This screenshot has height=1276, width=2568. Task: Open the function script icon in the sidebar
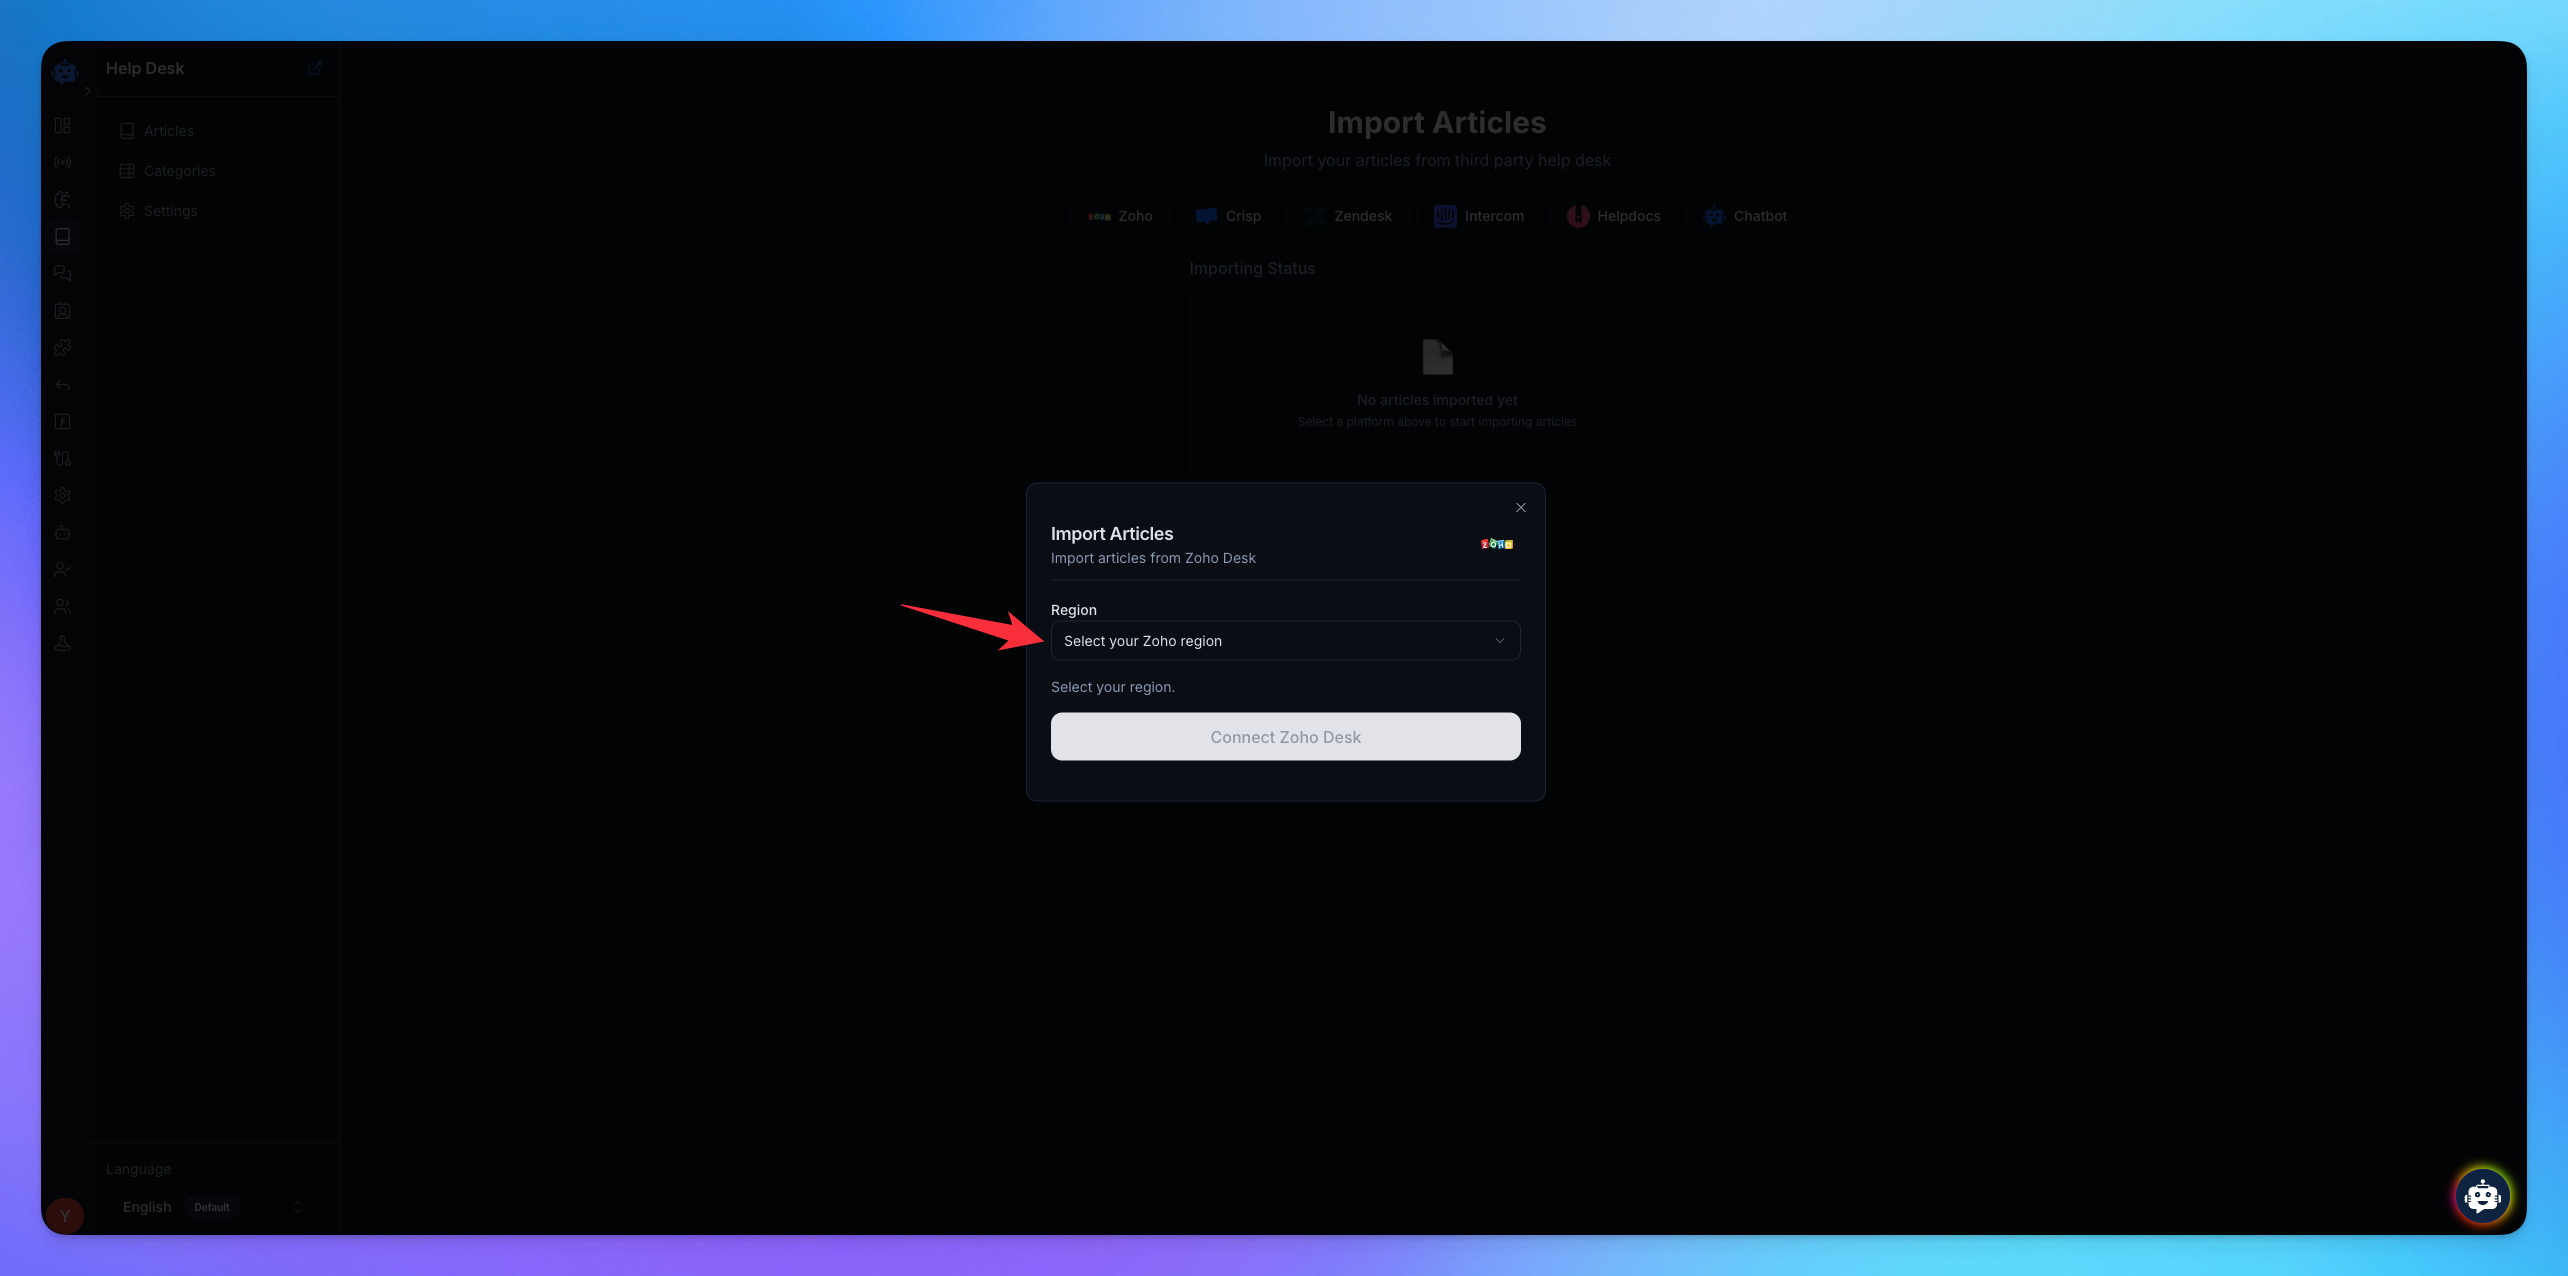[63, 422]
